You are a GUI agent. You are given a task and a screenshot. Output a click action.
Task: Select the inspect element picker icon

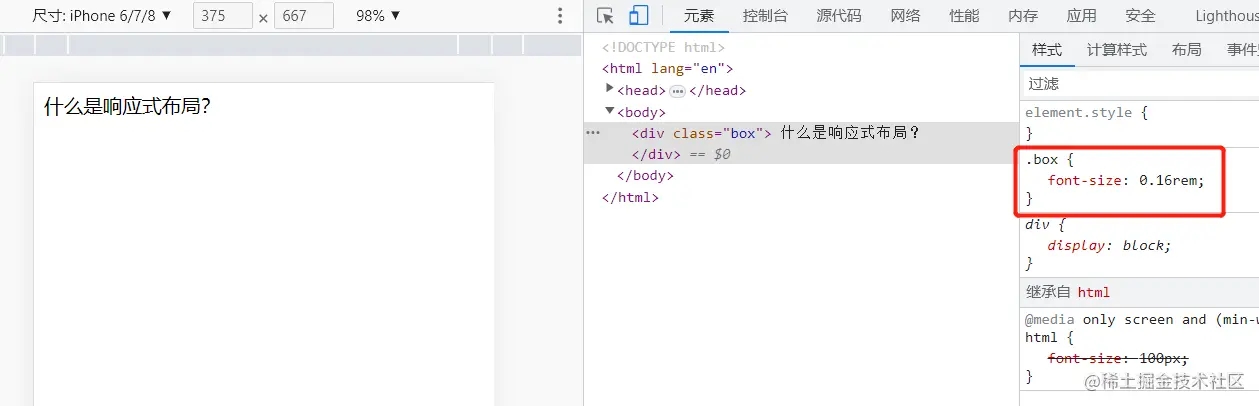[605, 15]
